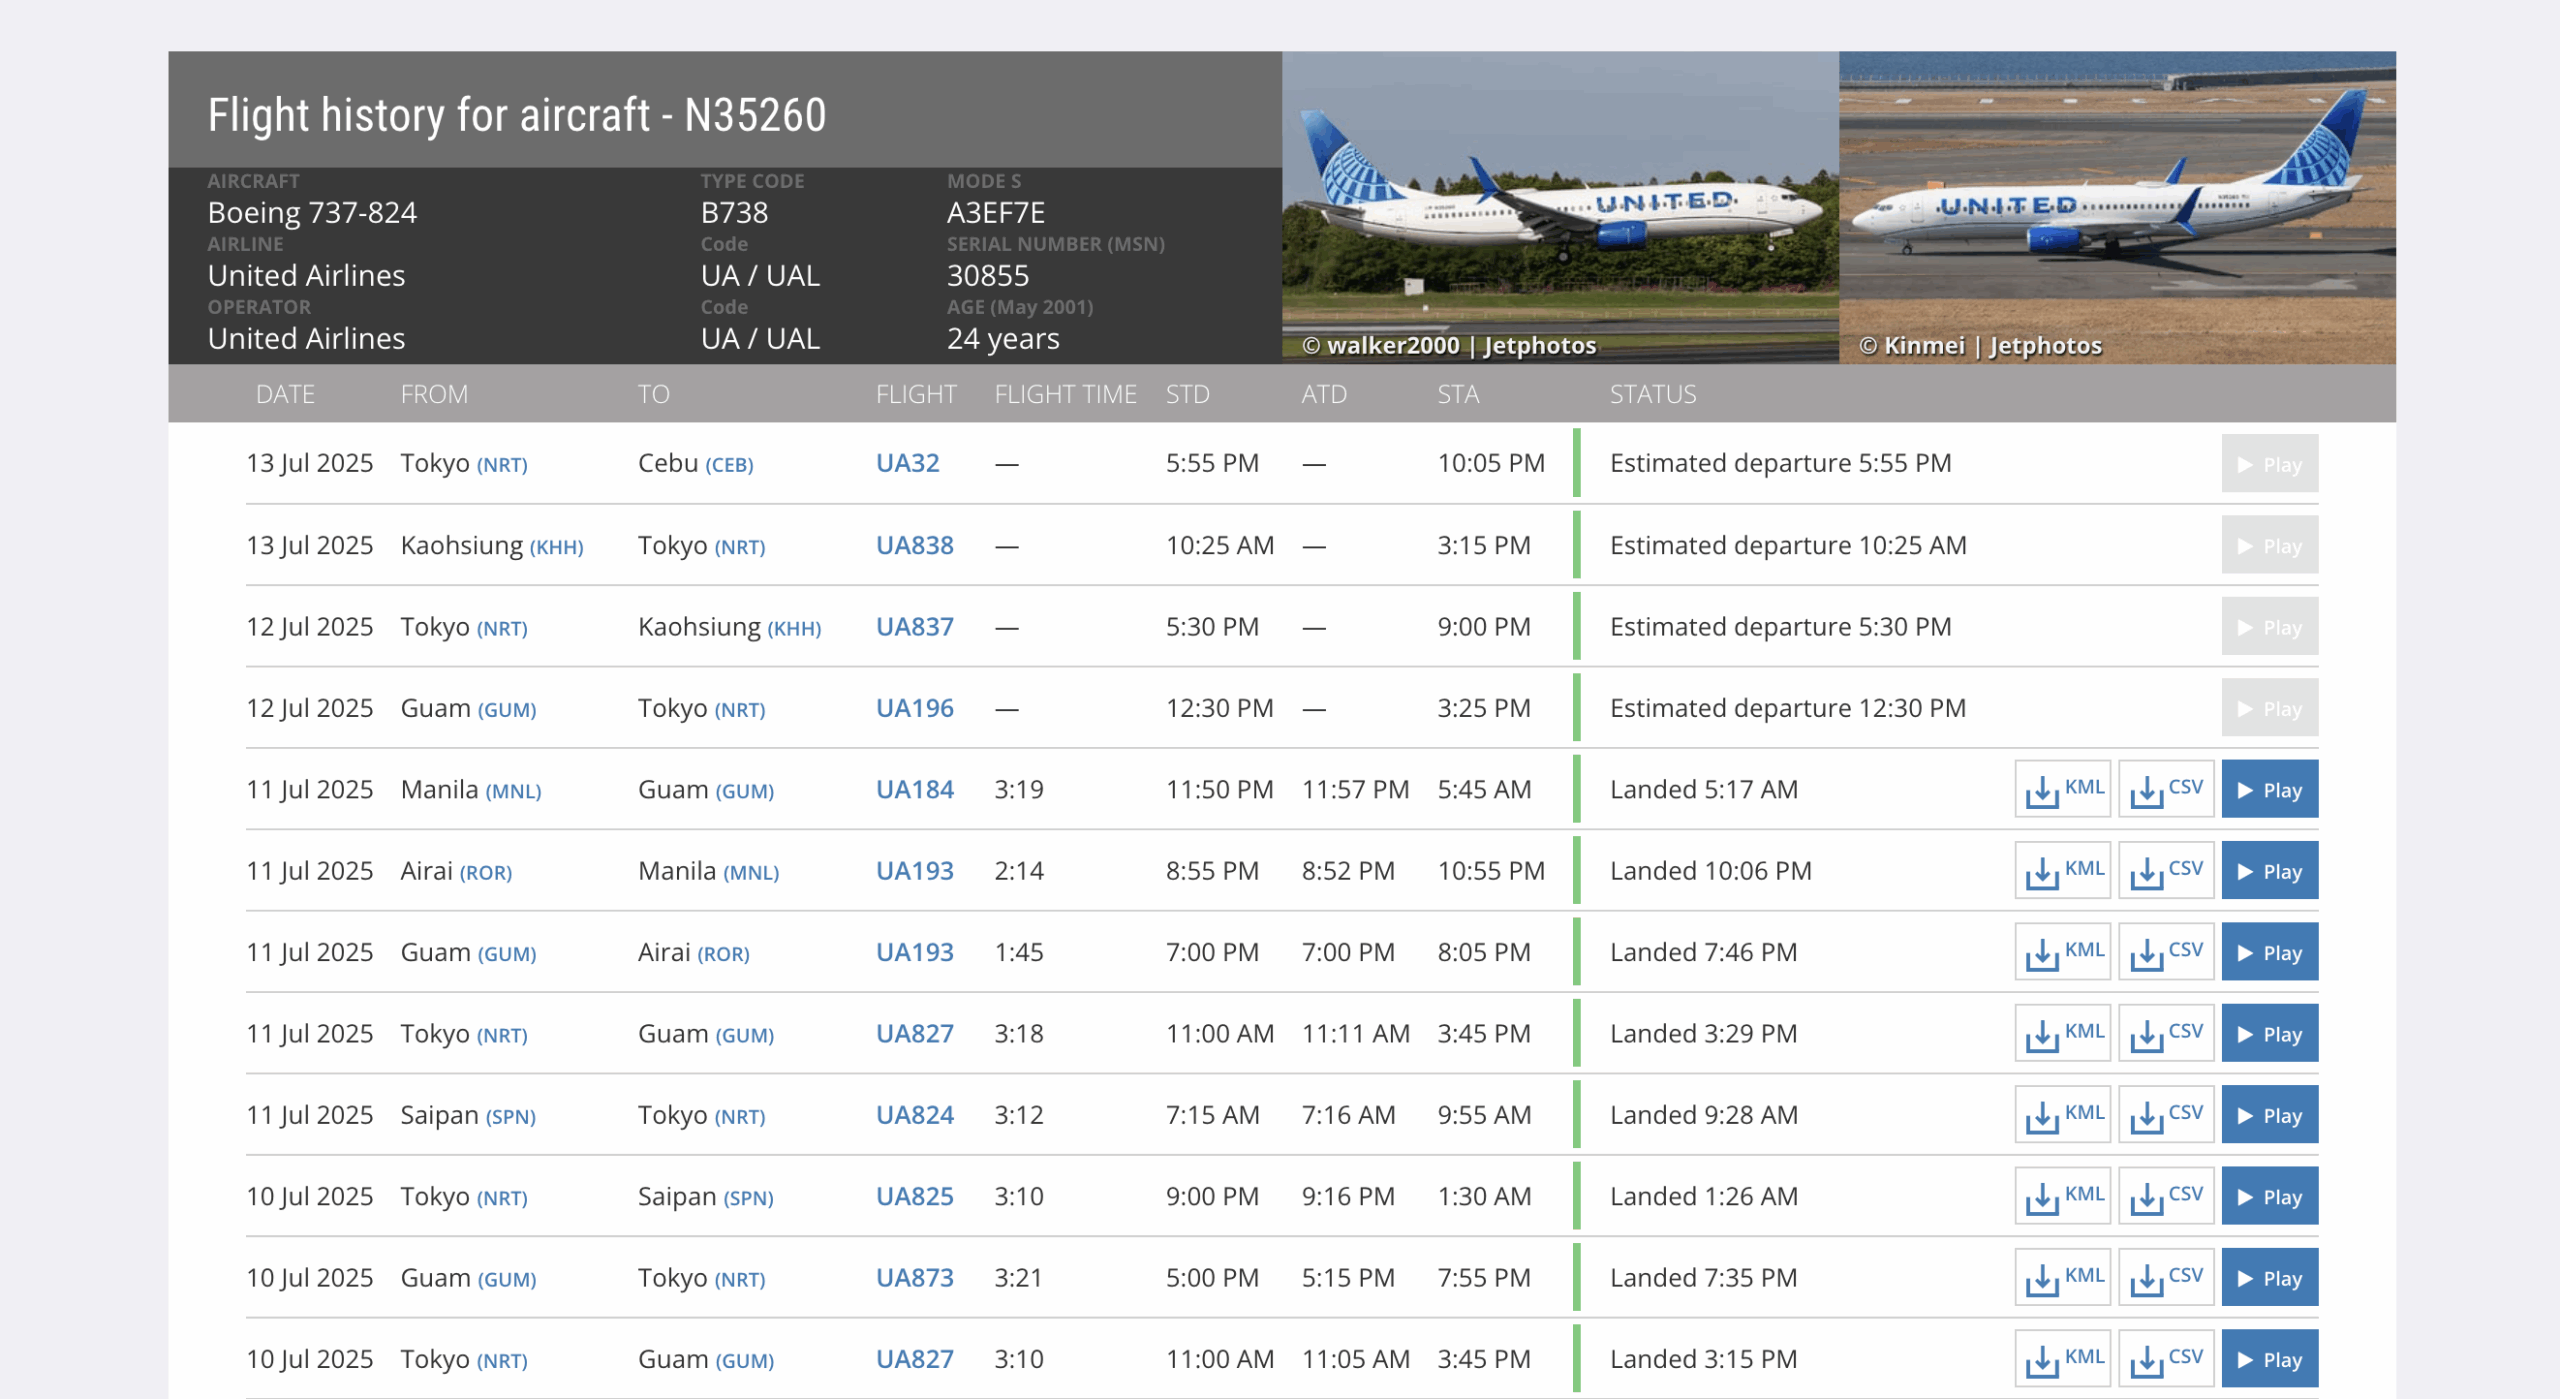The width and height of the screenshot is (2560, 1399).
Task: Download CSV for 10 Jul UA827 flight
Action: click(2166, 1359)
